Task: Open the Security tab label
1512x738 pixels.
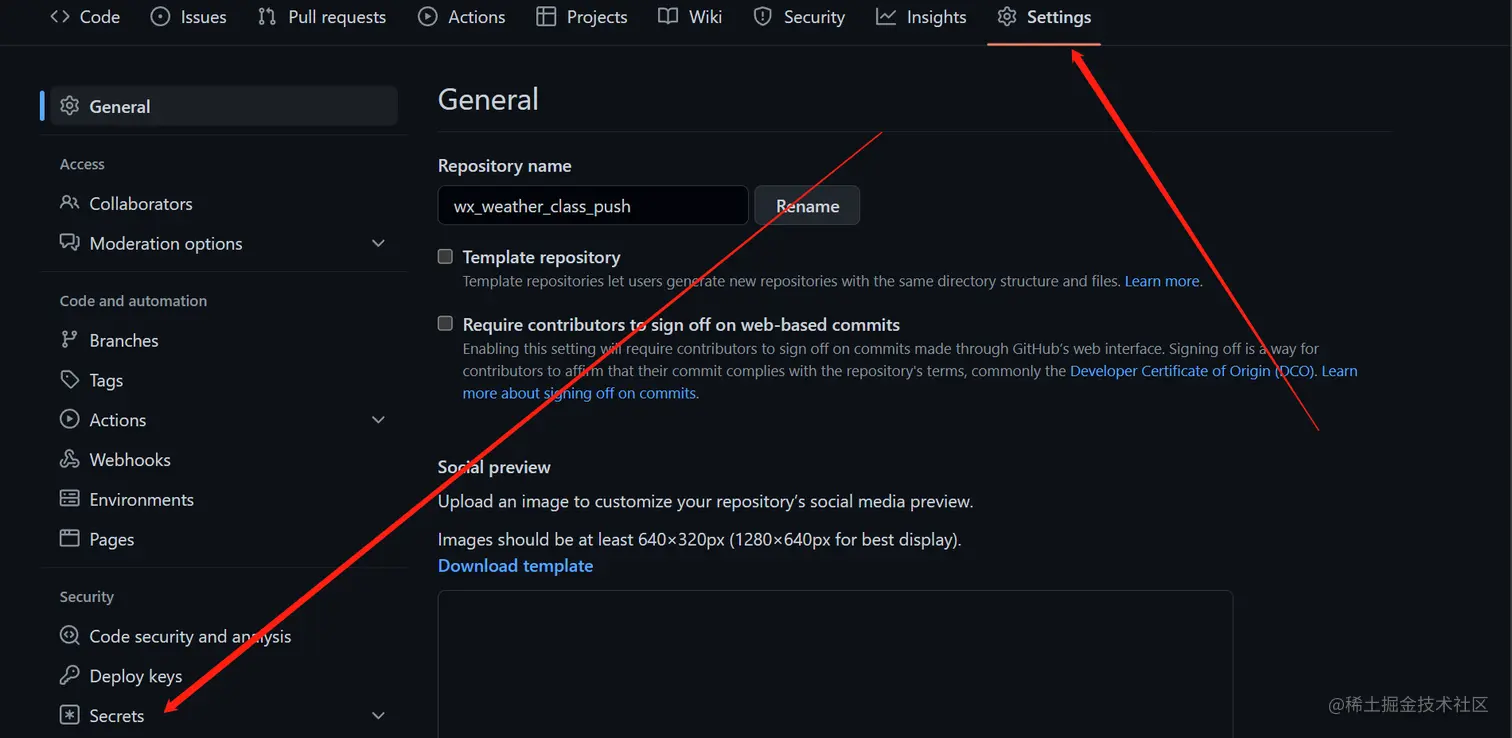Action: coord(814,17)
